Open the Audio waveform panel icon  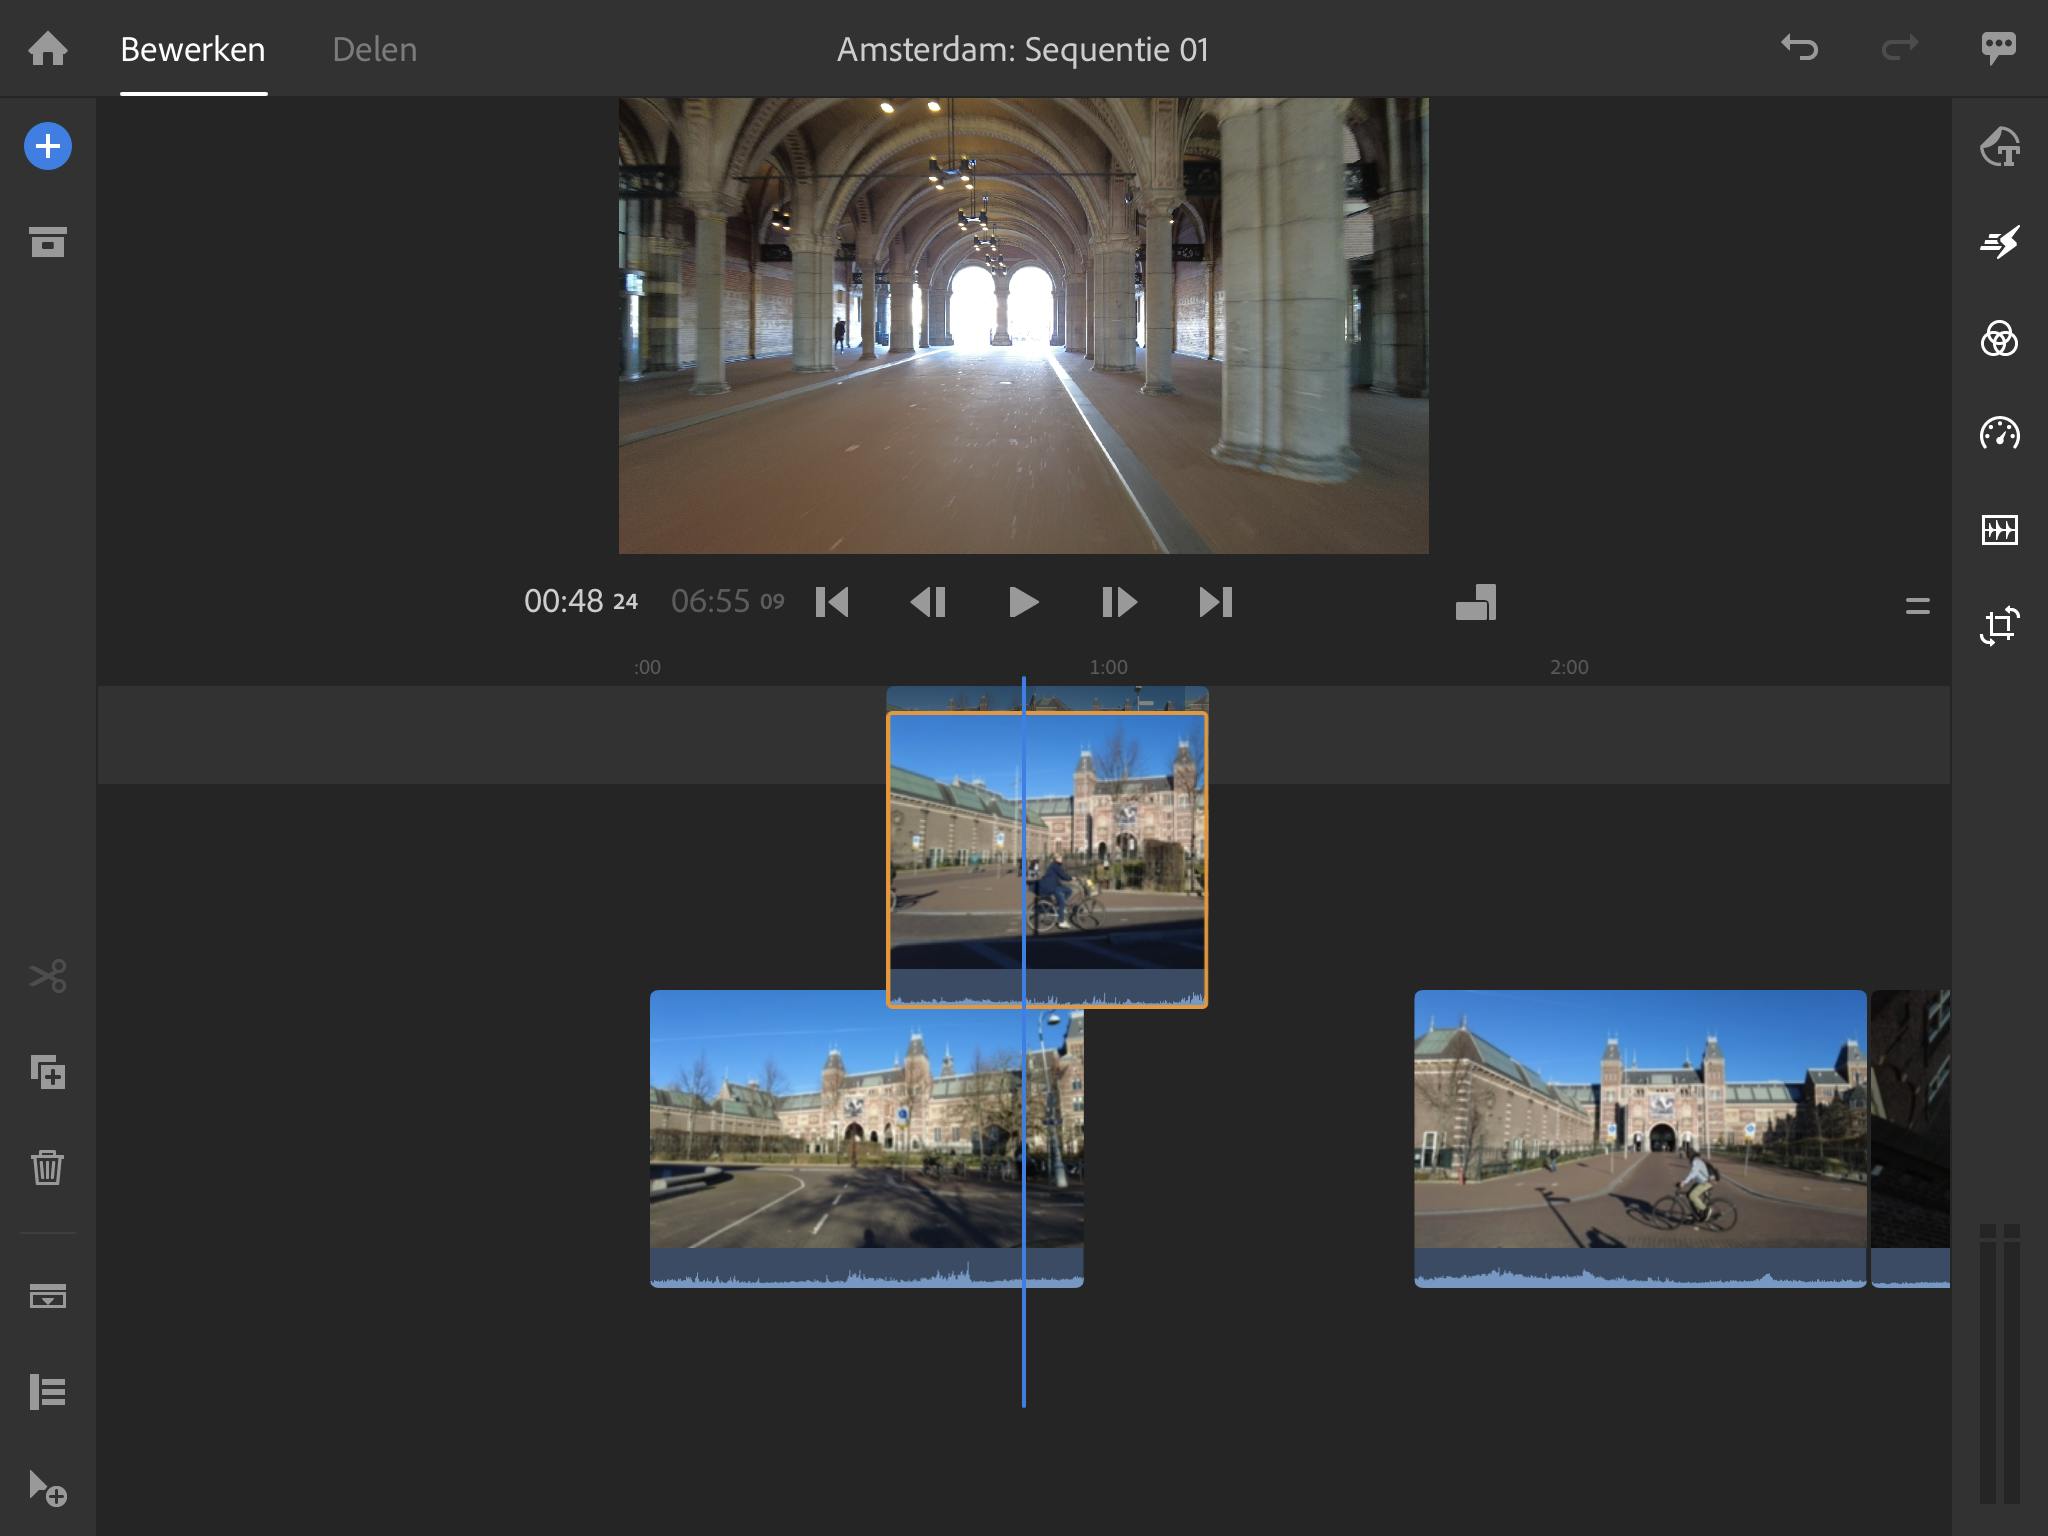click(1999, 530)
